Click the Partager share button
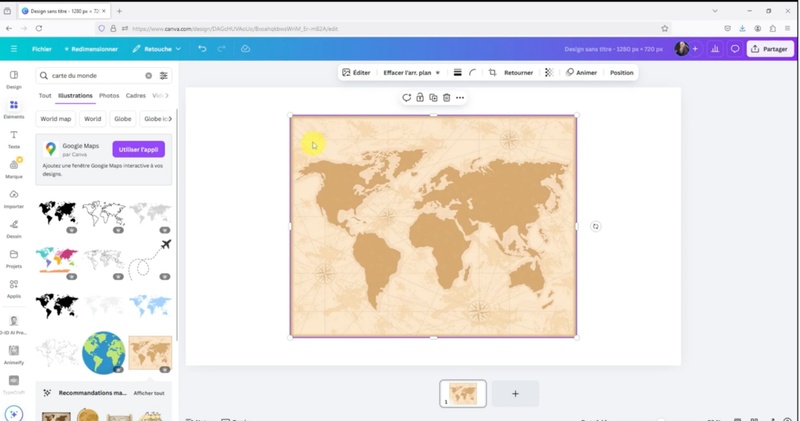 pos(770,49)
